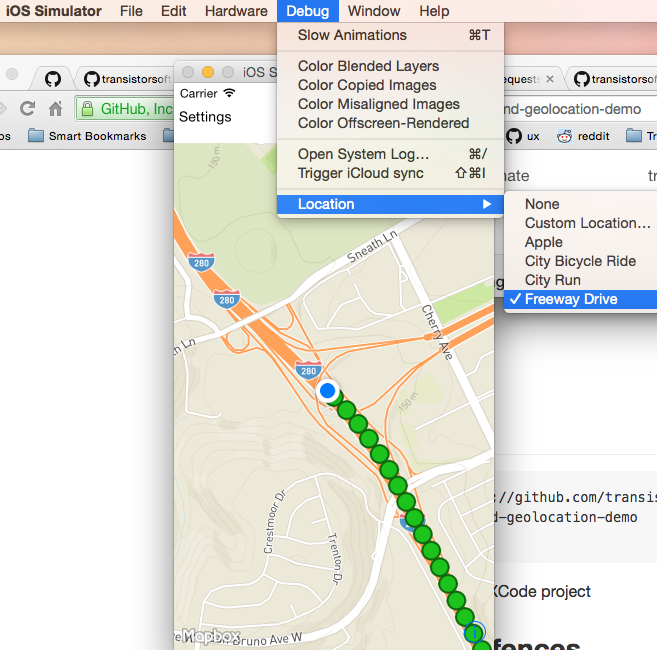
Task: Set location to None
Action: pyautogui.click(x=581, y=204)
